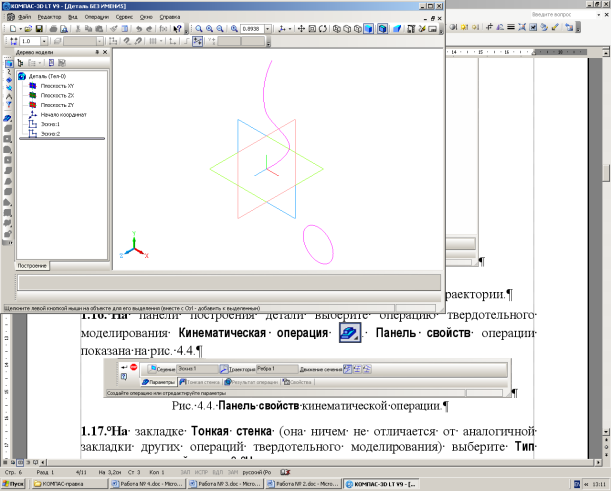Toggle tree display mode in model tree
Image resolution: width=611 pixels, height=491 pixels.
21,63
